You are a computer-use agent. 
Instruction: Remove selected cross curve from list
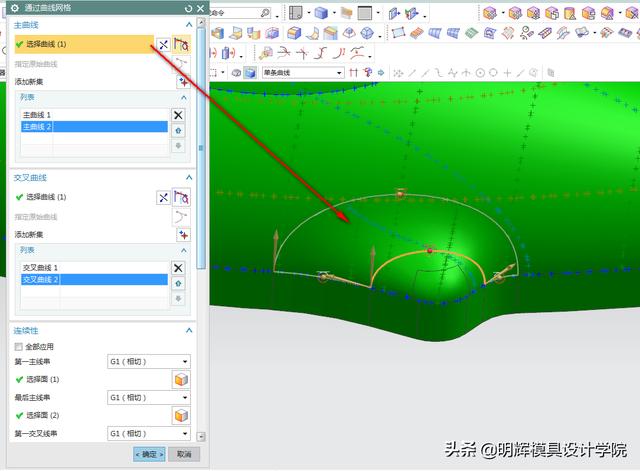click(178, 268)
